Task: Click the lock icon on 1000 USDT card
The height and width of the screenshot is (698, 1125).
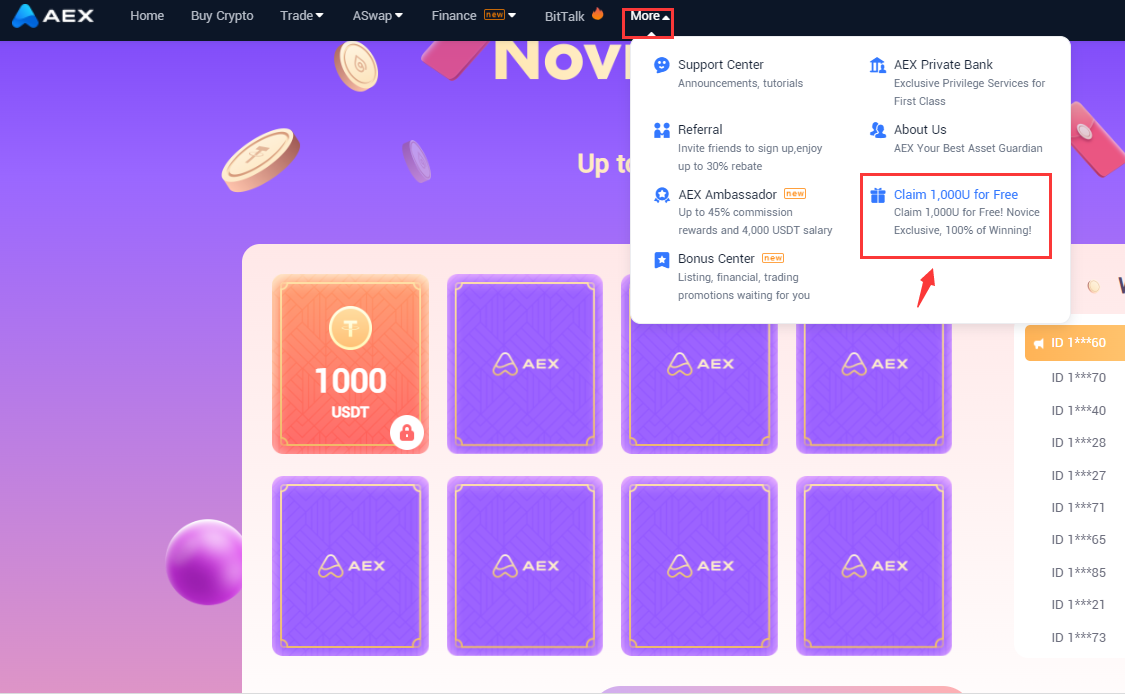Action: coord(407,433)
